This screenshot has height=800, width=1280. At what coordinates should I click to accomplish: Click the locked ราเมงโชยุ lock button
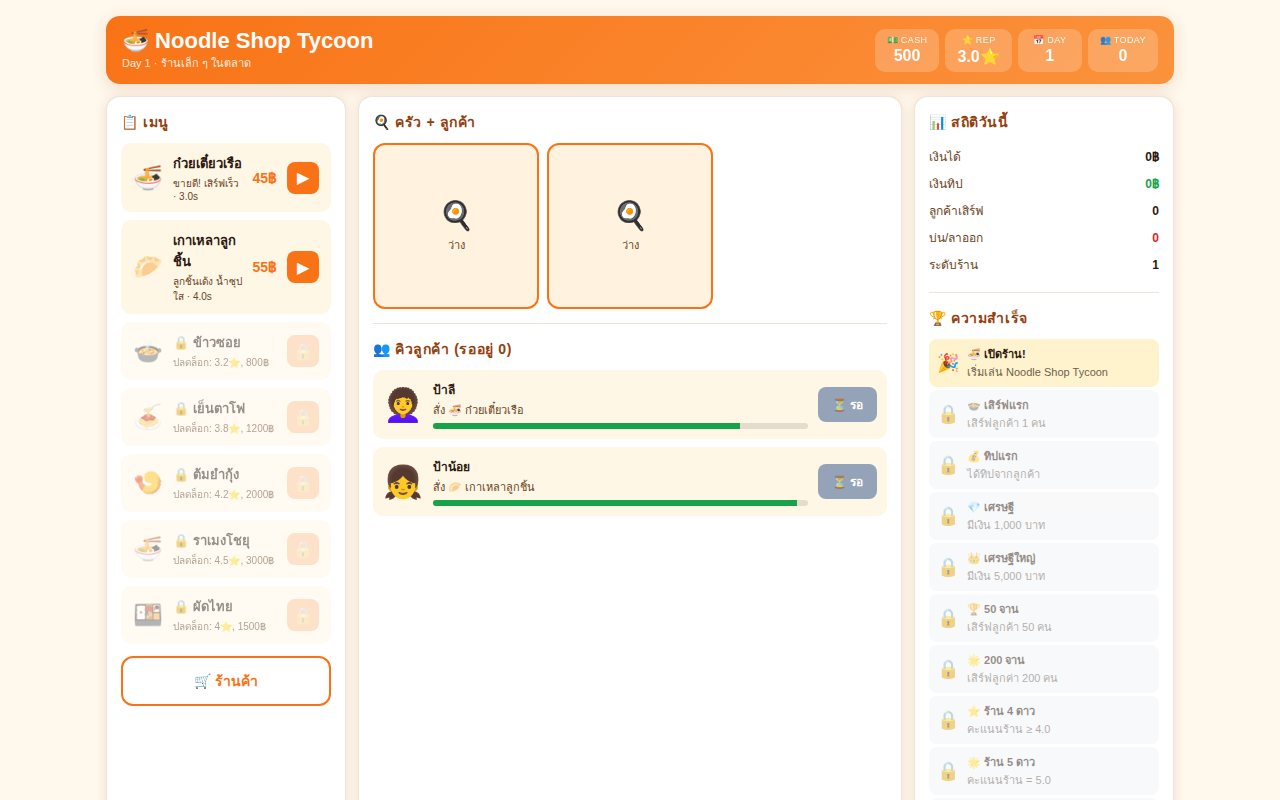[303, 549]
